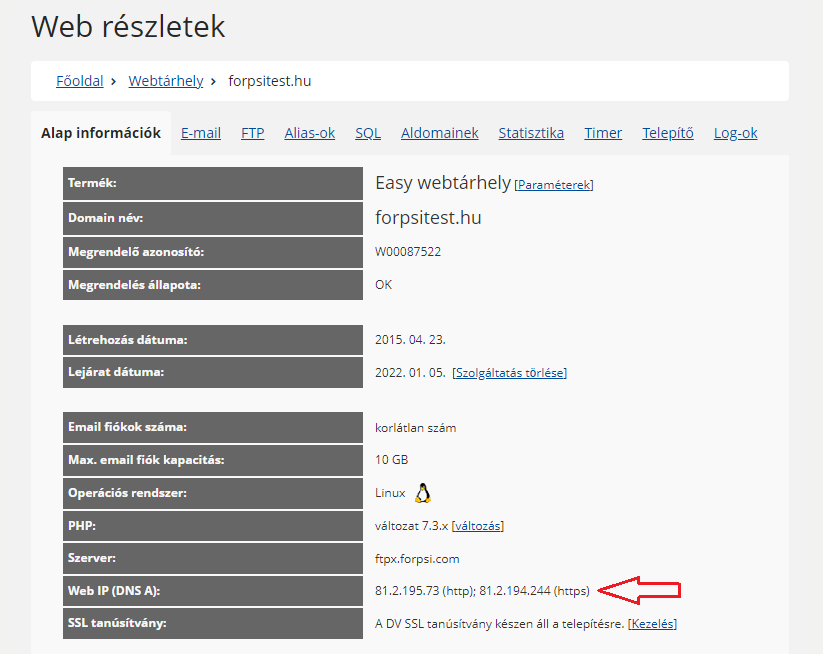Click the 2015. 04. 23. creation date

point(410,340)
